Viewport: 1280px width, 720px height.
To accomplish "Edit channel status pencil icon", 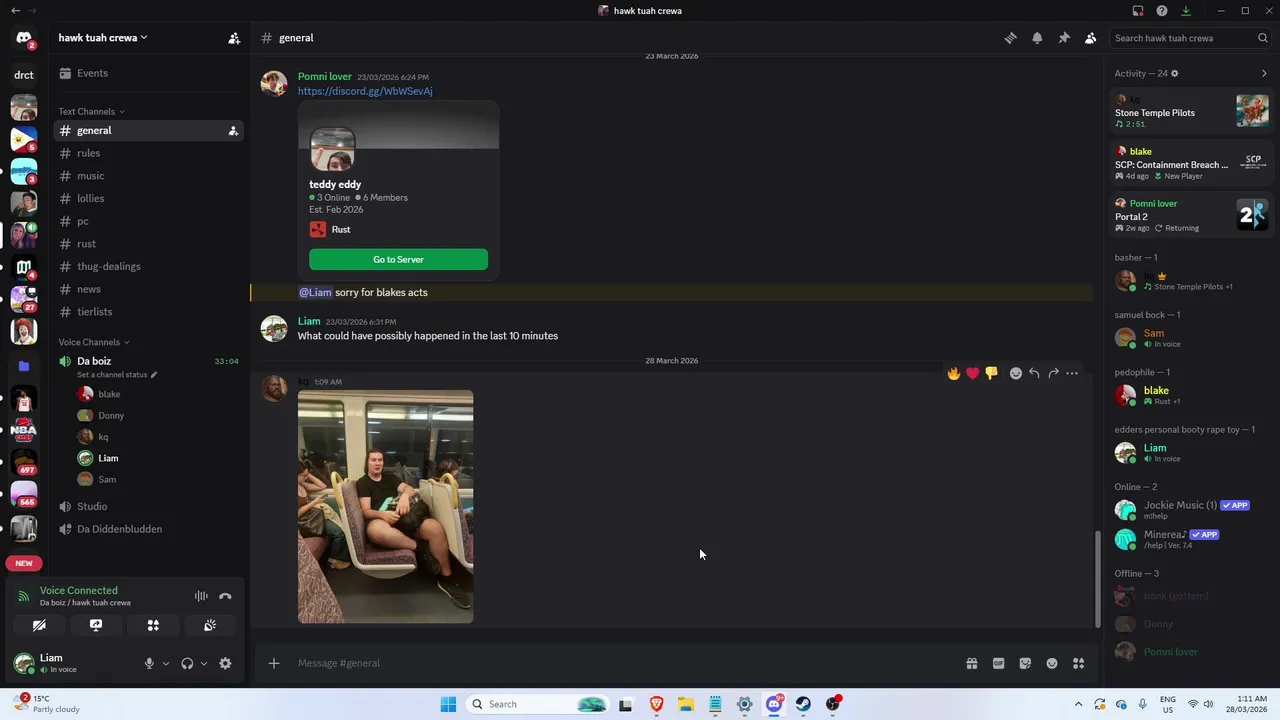I will click(154, 375).
